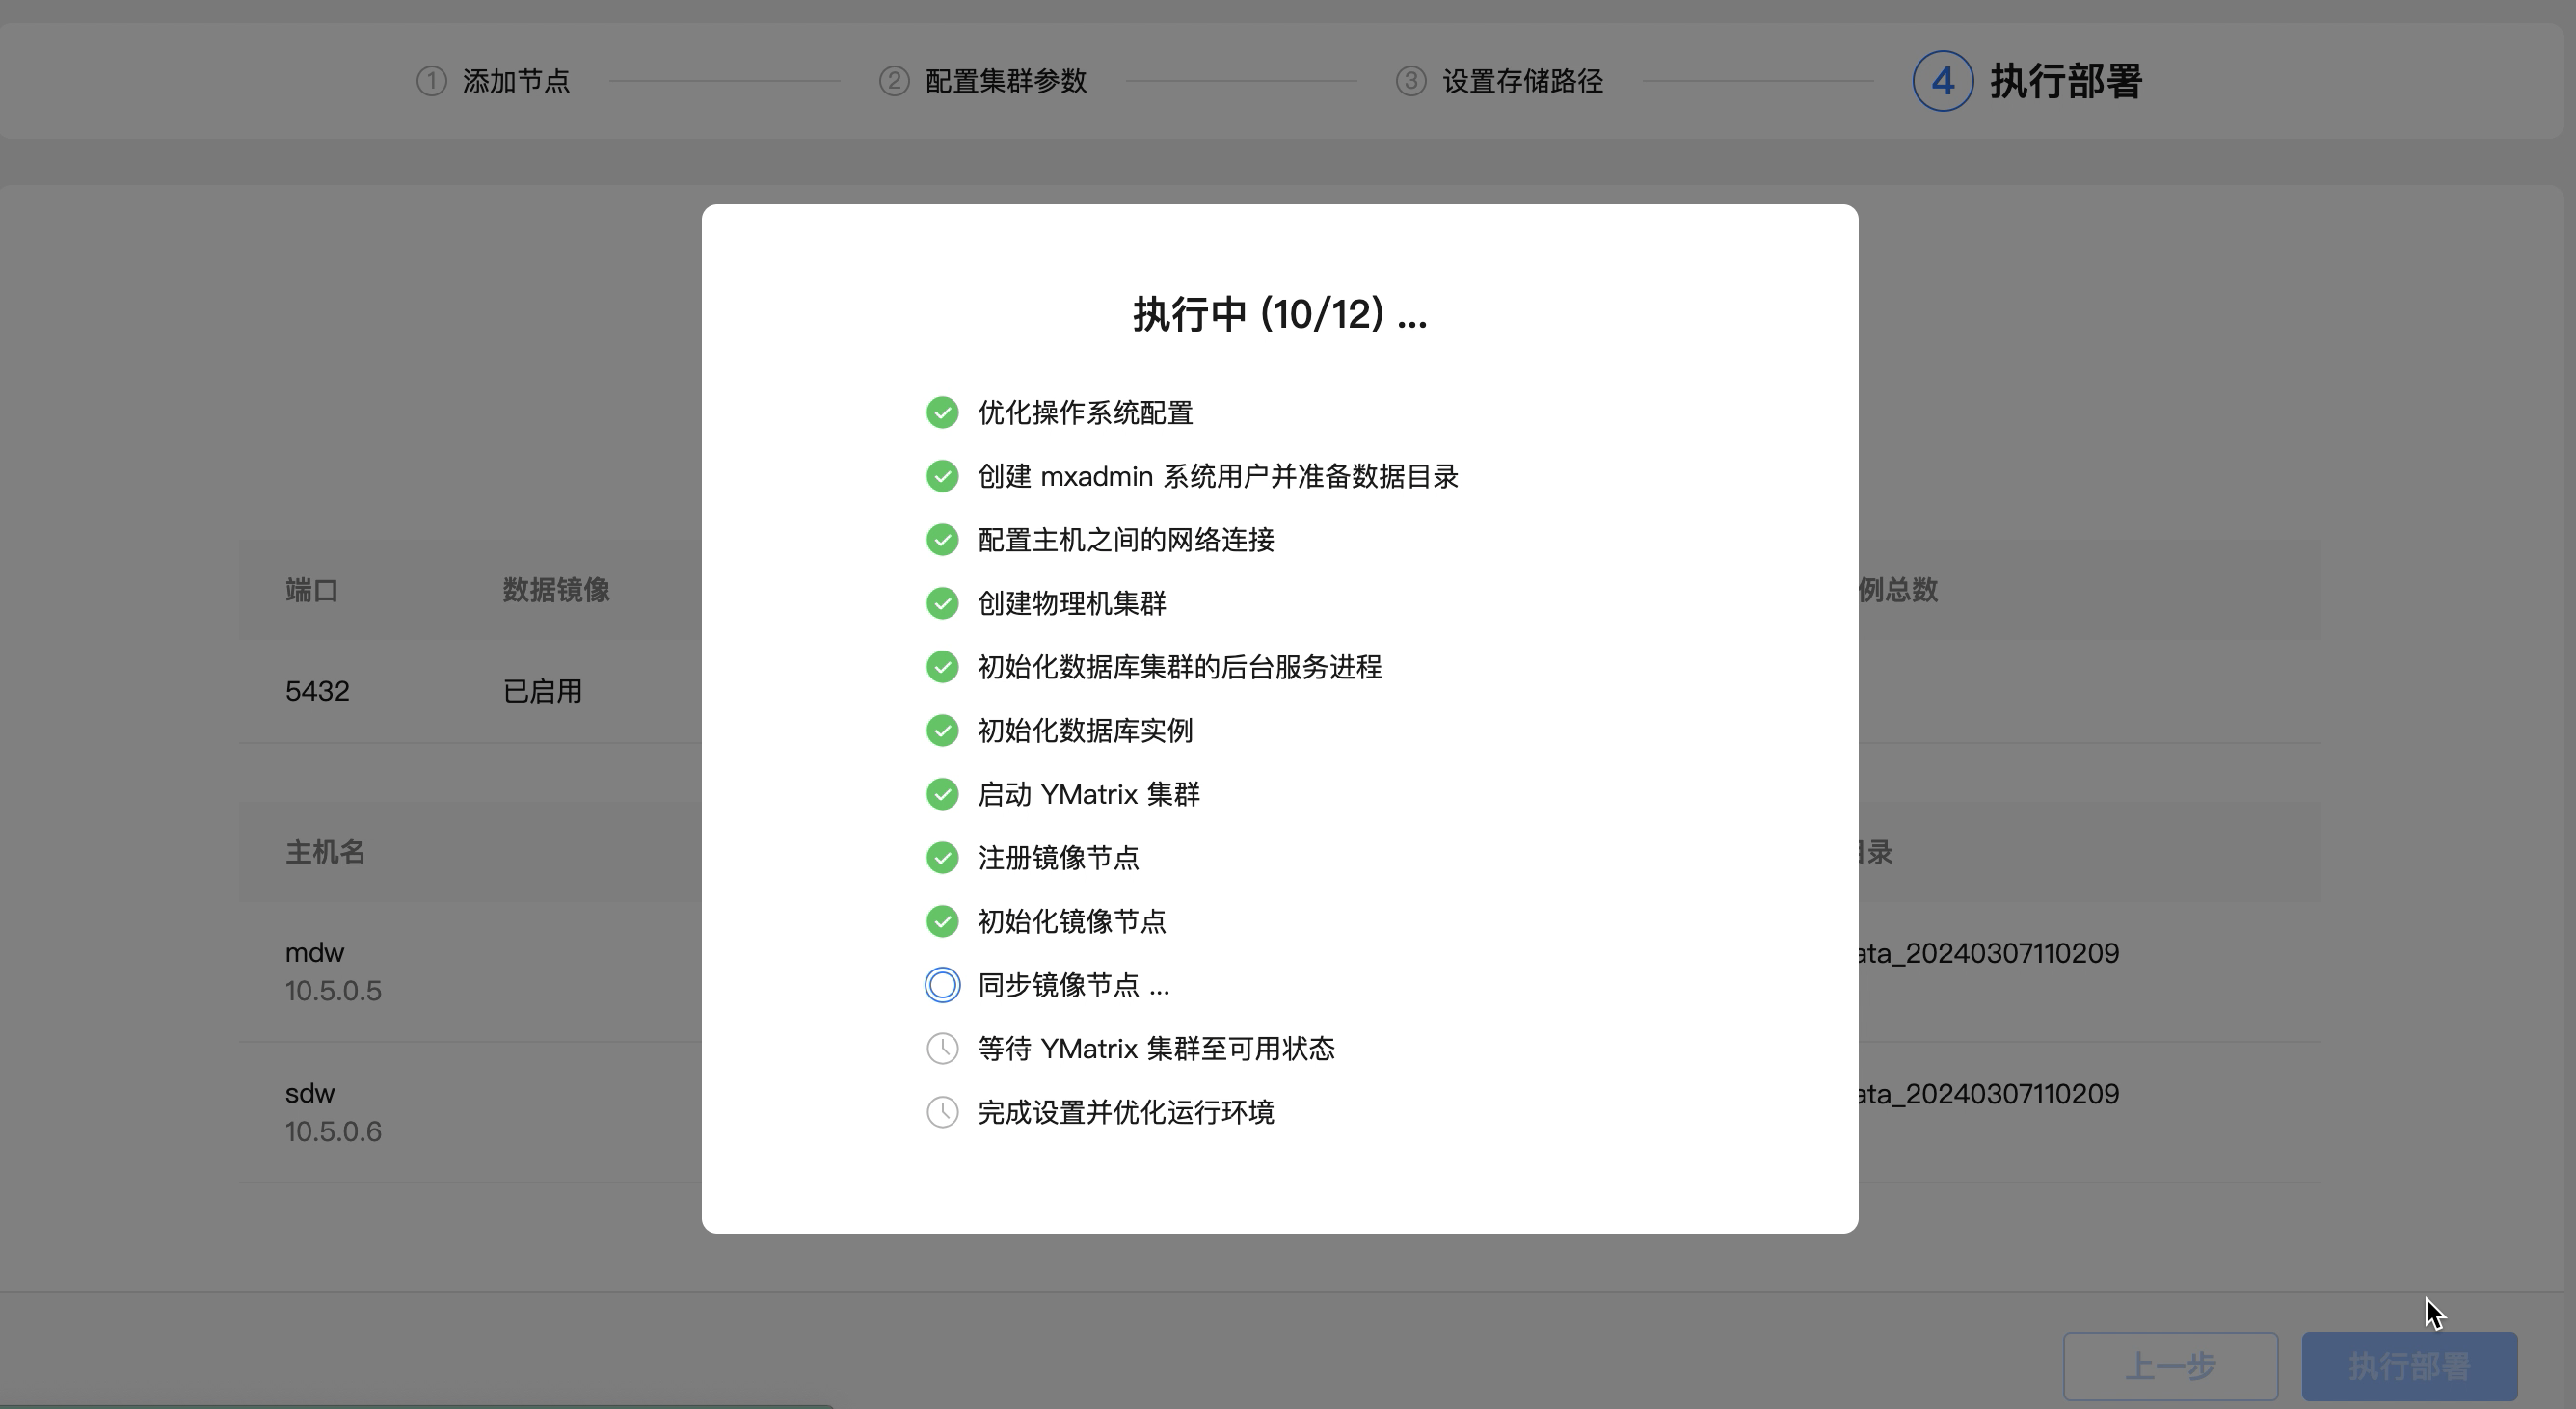Click the check icon next to 创建 mxadmin 系统用户并准备数据目录
Viewport: 2576px width, 1409px height.
click(x=942, y=476)
